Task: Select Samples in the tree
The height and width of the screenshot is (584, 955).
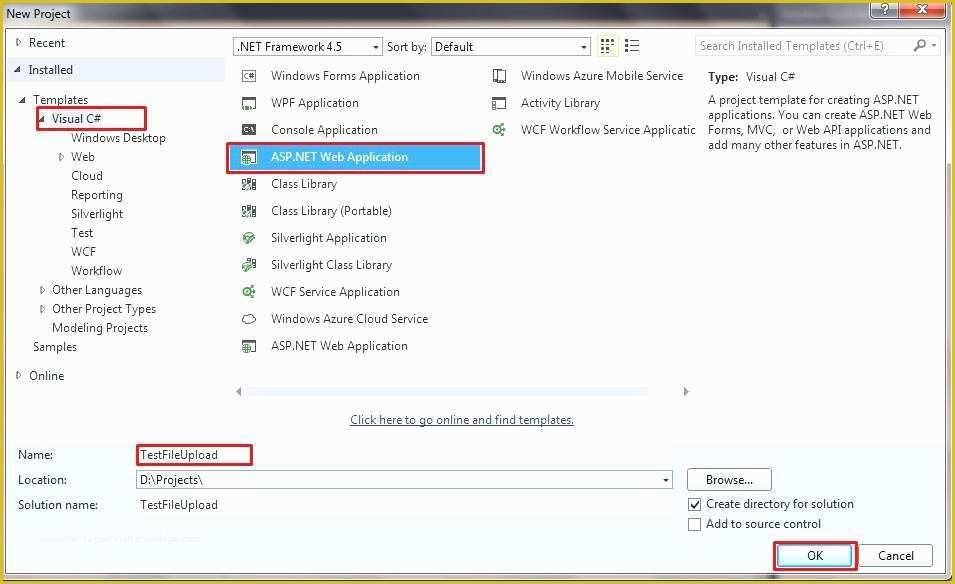Action: tap(55, 347)
